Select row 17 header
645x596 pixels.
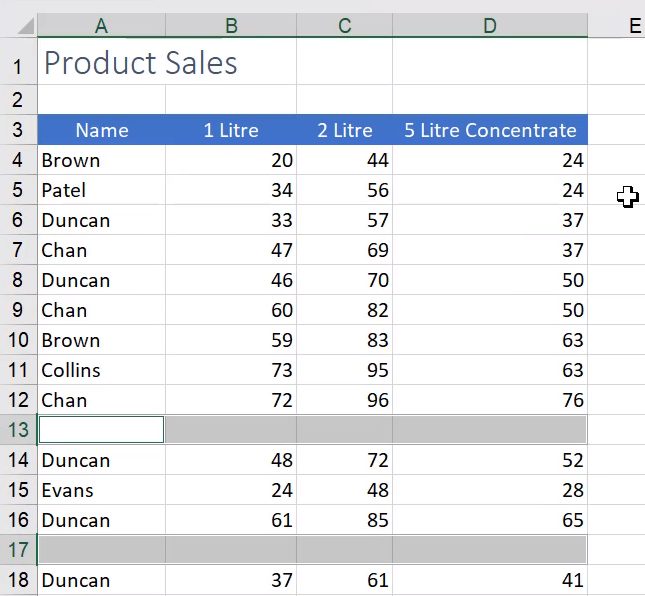18,550
